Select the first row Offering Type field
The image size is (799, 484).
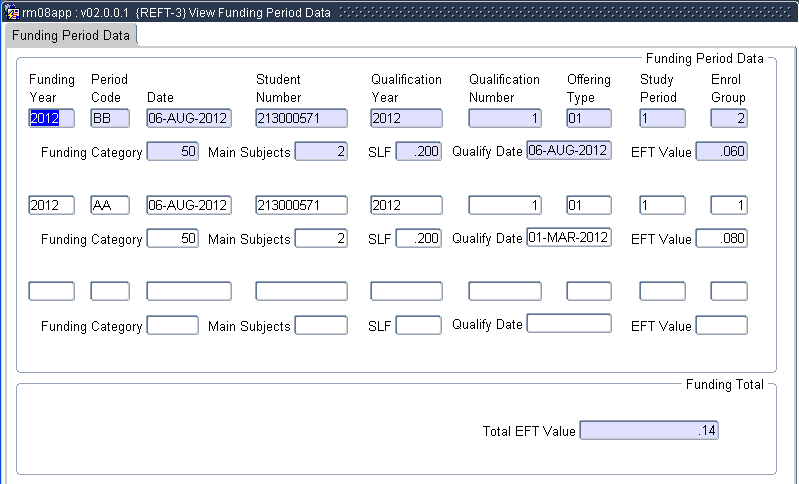click(589, 118)
